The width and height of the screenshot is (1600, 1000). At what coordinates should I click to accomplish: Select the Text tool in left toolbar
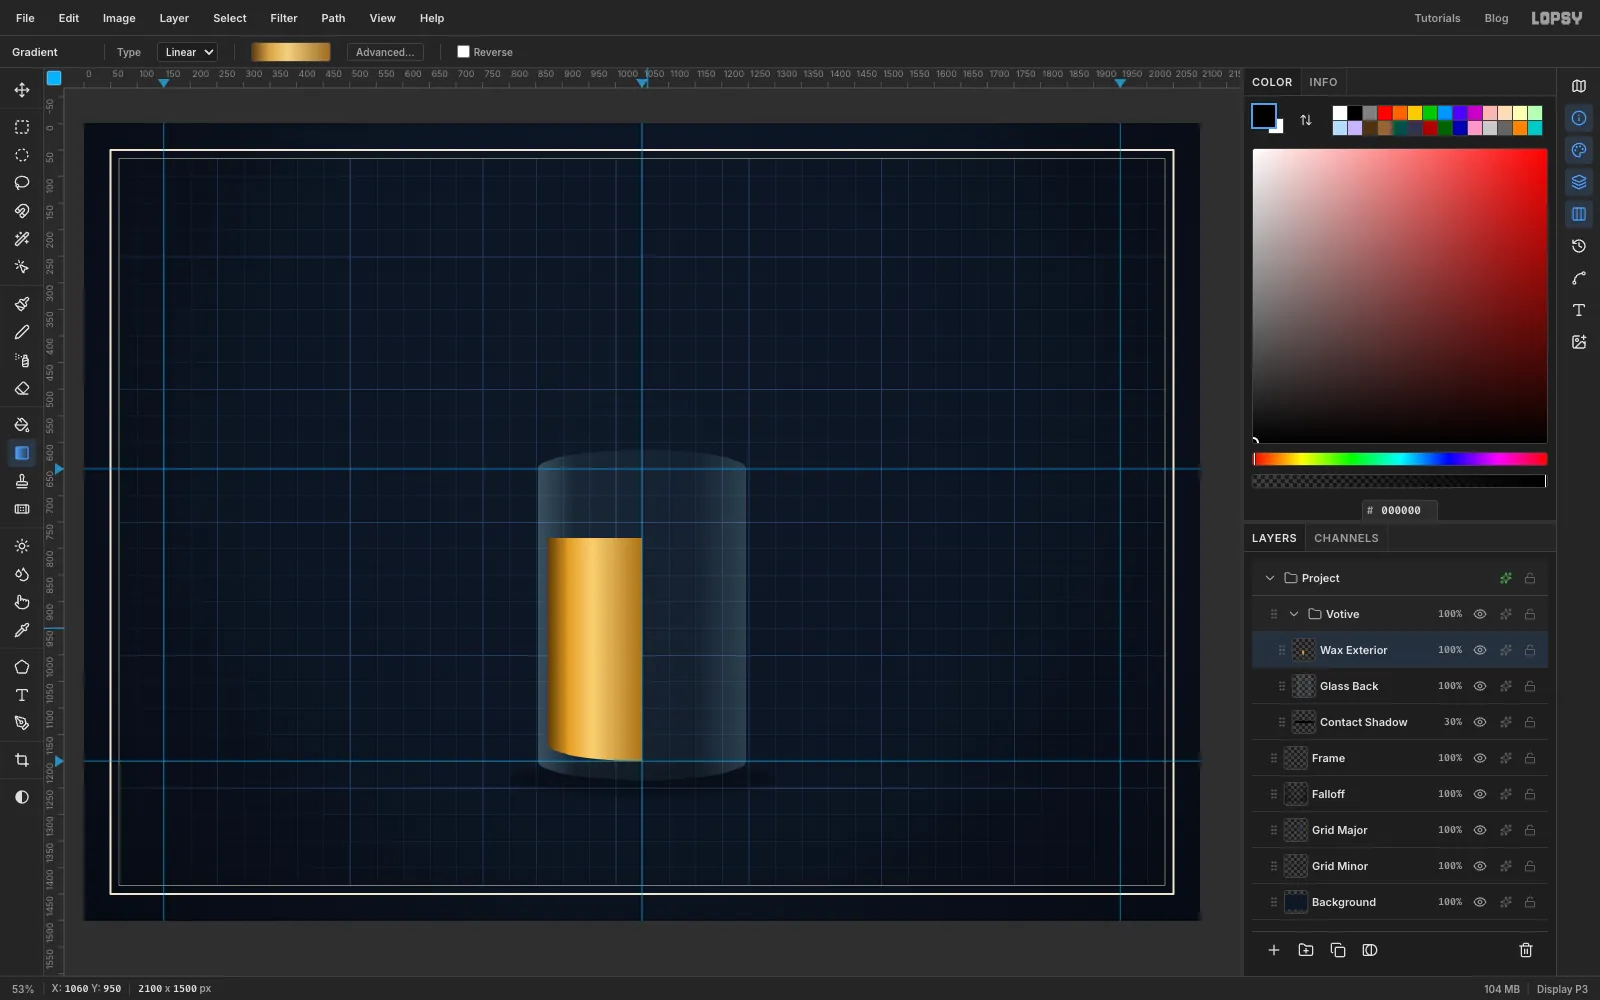[22, 695]
